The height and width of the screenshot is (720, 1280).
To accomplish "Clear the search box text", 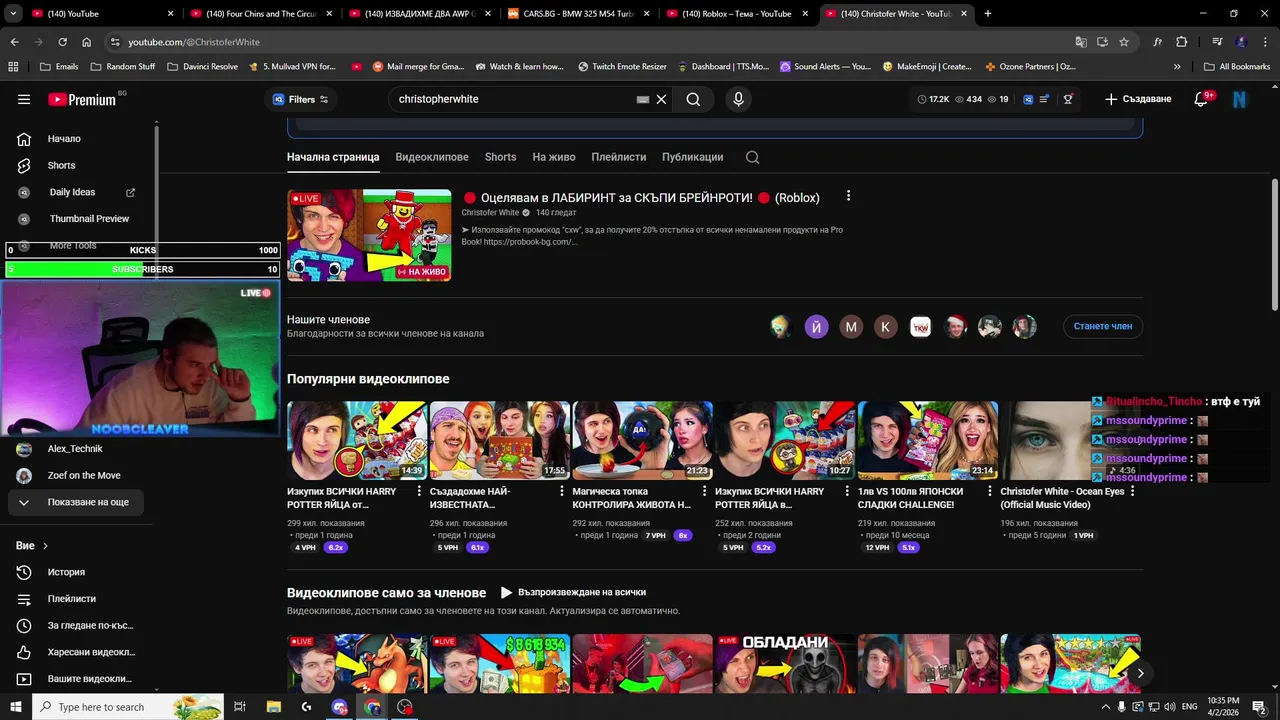I will coord(661,99).
